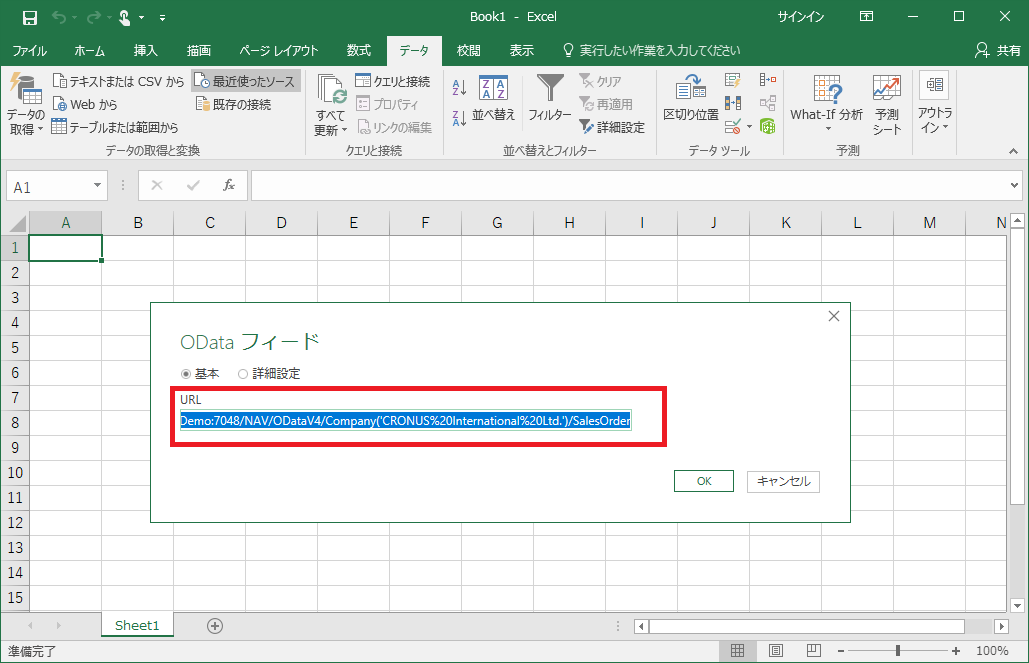The image size is (1029, 663).
Task: Click the touch/mouse mode icon in the title bar
Action: click(x=125, y=17)
